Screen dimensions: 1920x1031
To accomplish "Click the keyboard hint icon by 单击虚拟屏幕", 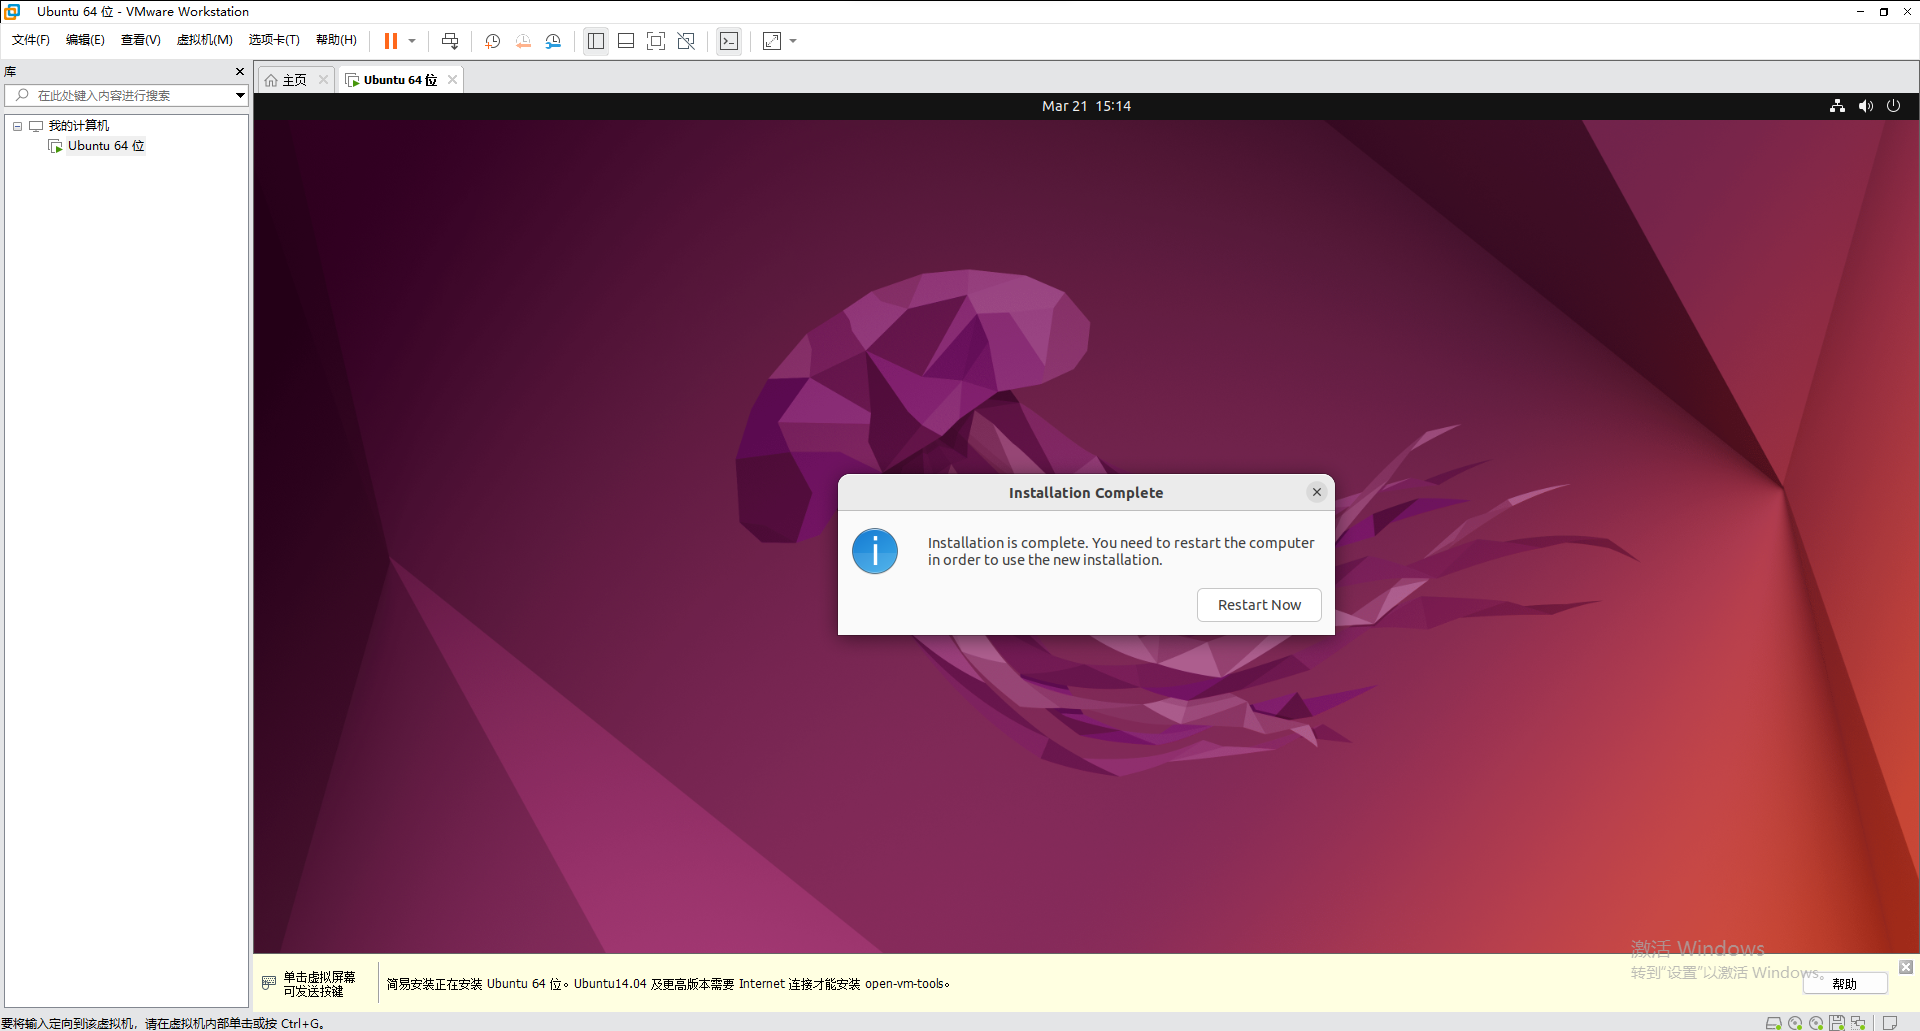I will [269, 983].
